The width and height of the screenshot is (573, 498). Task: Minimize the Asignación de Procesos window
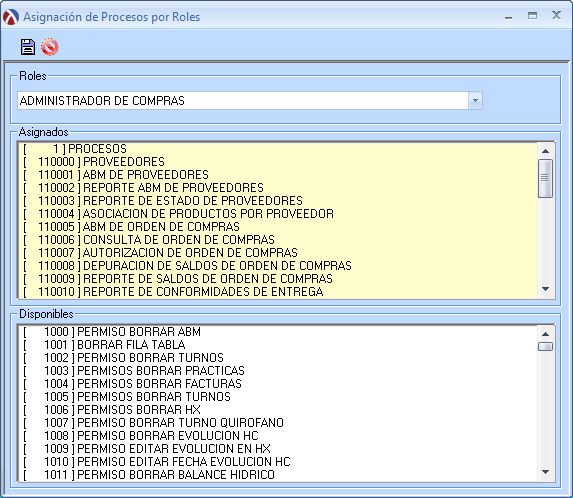[508, 17]
